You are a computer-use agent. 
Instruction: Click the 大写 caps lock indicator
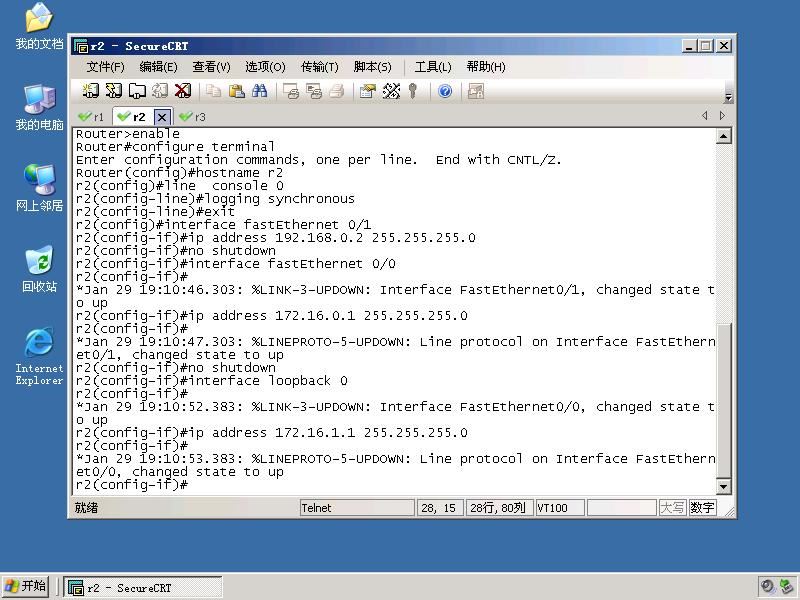click(x=672, y=508)
